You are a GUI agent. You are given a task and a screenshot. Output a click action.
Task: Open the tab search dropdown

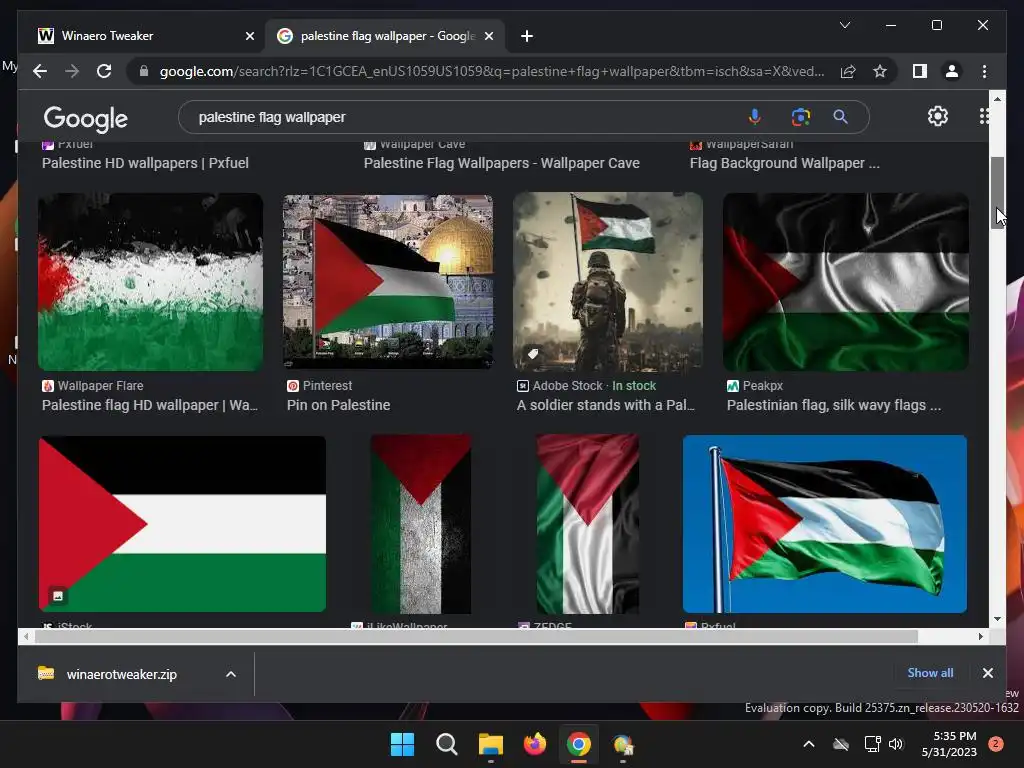(x=844, y=25)
